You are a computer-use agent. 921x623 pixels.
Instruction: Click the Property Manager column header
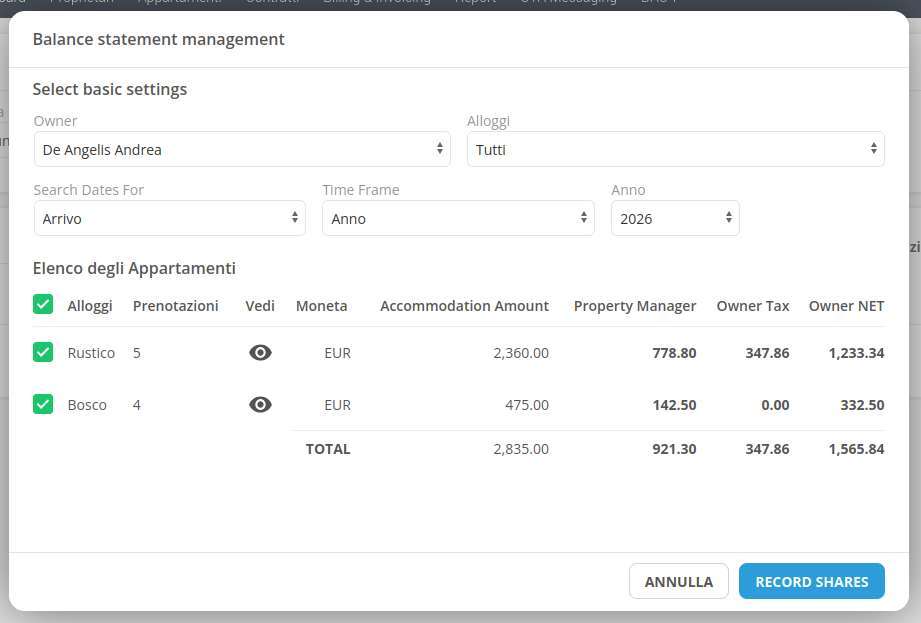pyautogui.click(x=634, y=306)
